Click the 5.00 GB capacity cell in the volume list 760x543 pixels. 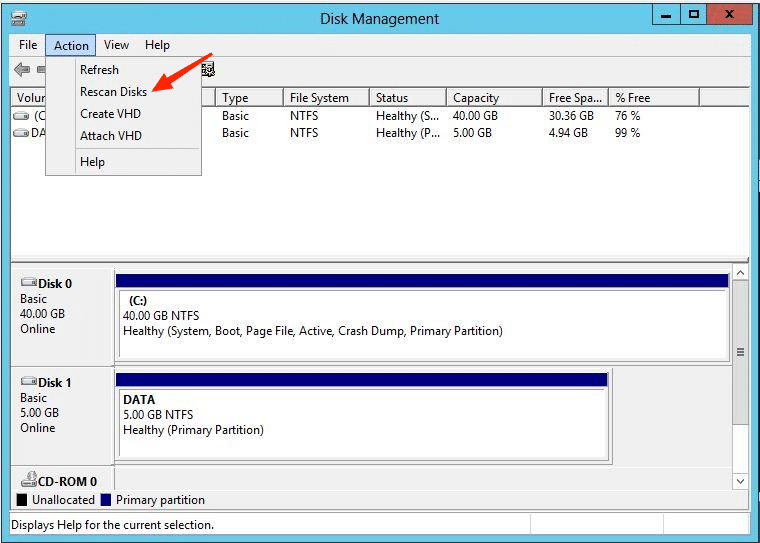coord(472,133)
